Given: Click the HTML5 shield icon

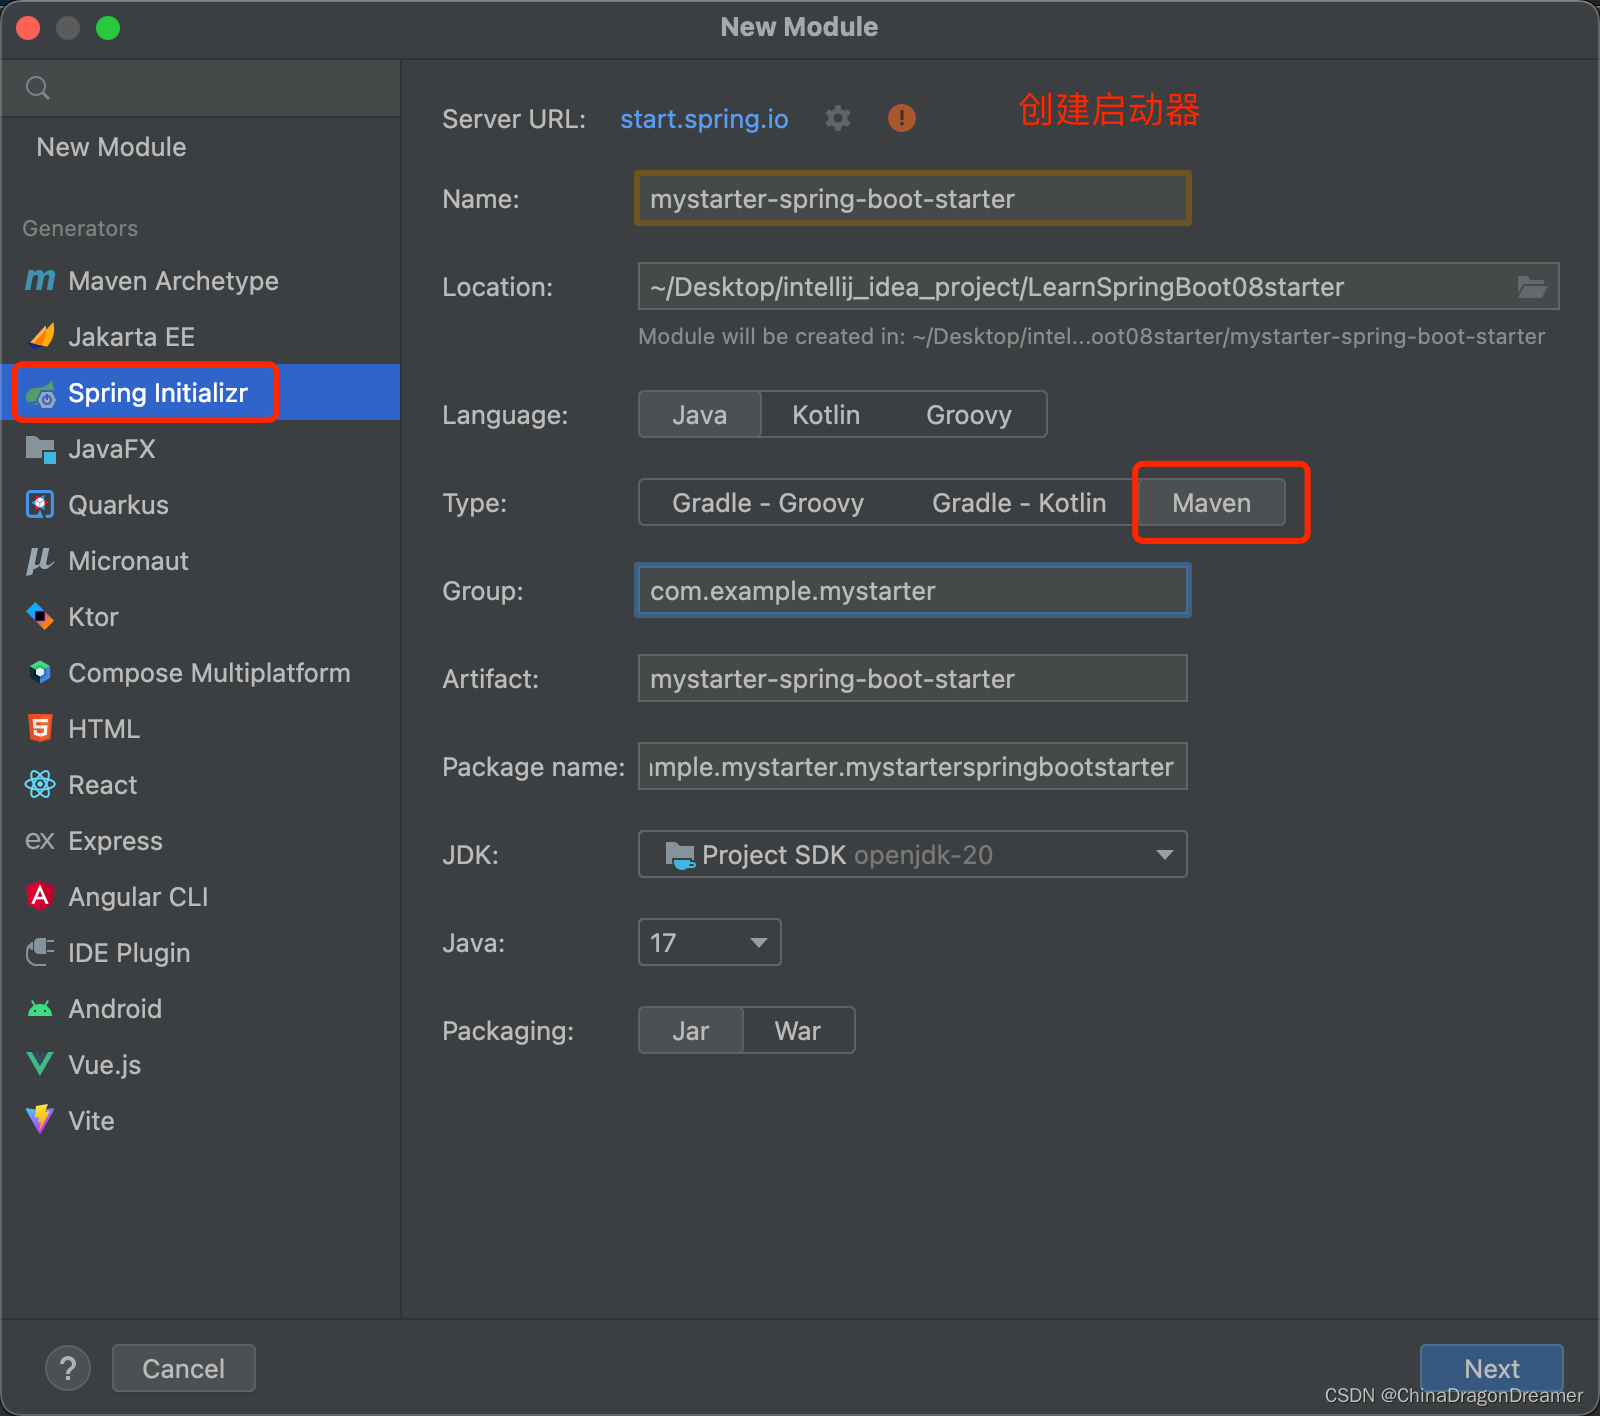Looking at the screenshot, I should point(40,728).
